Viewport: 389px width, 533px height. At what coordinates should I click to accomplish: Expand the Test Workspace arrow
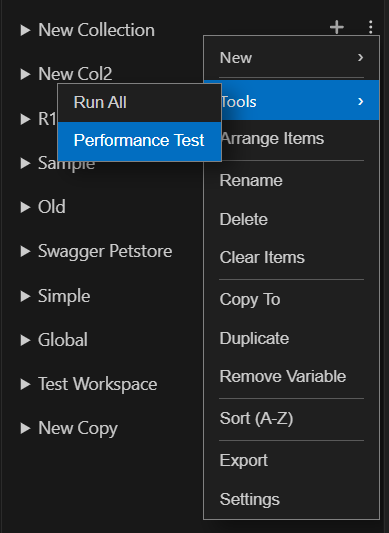point(25,384)
